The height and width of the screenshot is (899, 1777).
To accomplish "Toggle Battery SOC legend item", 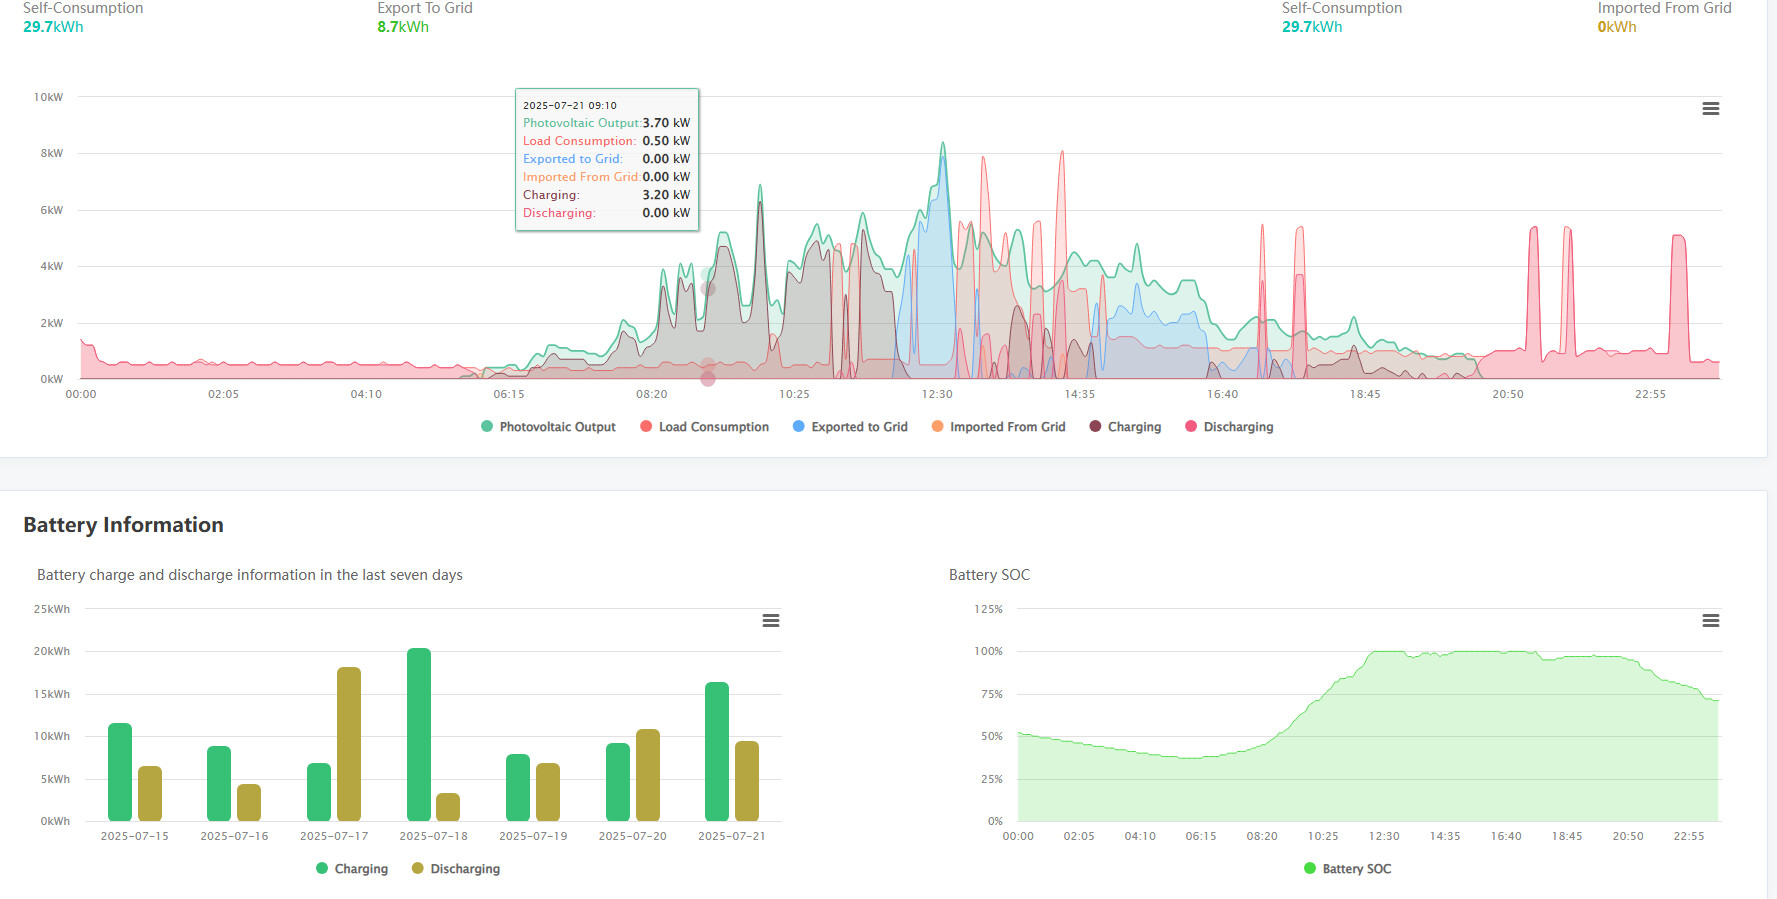I will pos(1356,869).
